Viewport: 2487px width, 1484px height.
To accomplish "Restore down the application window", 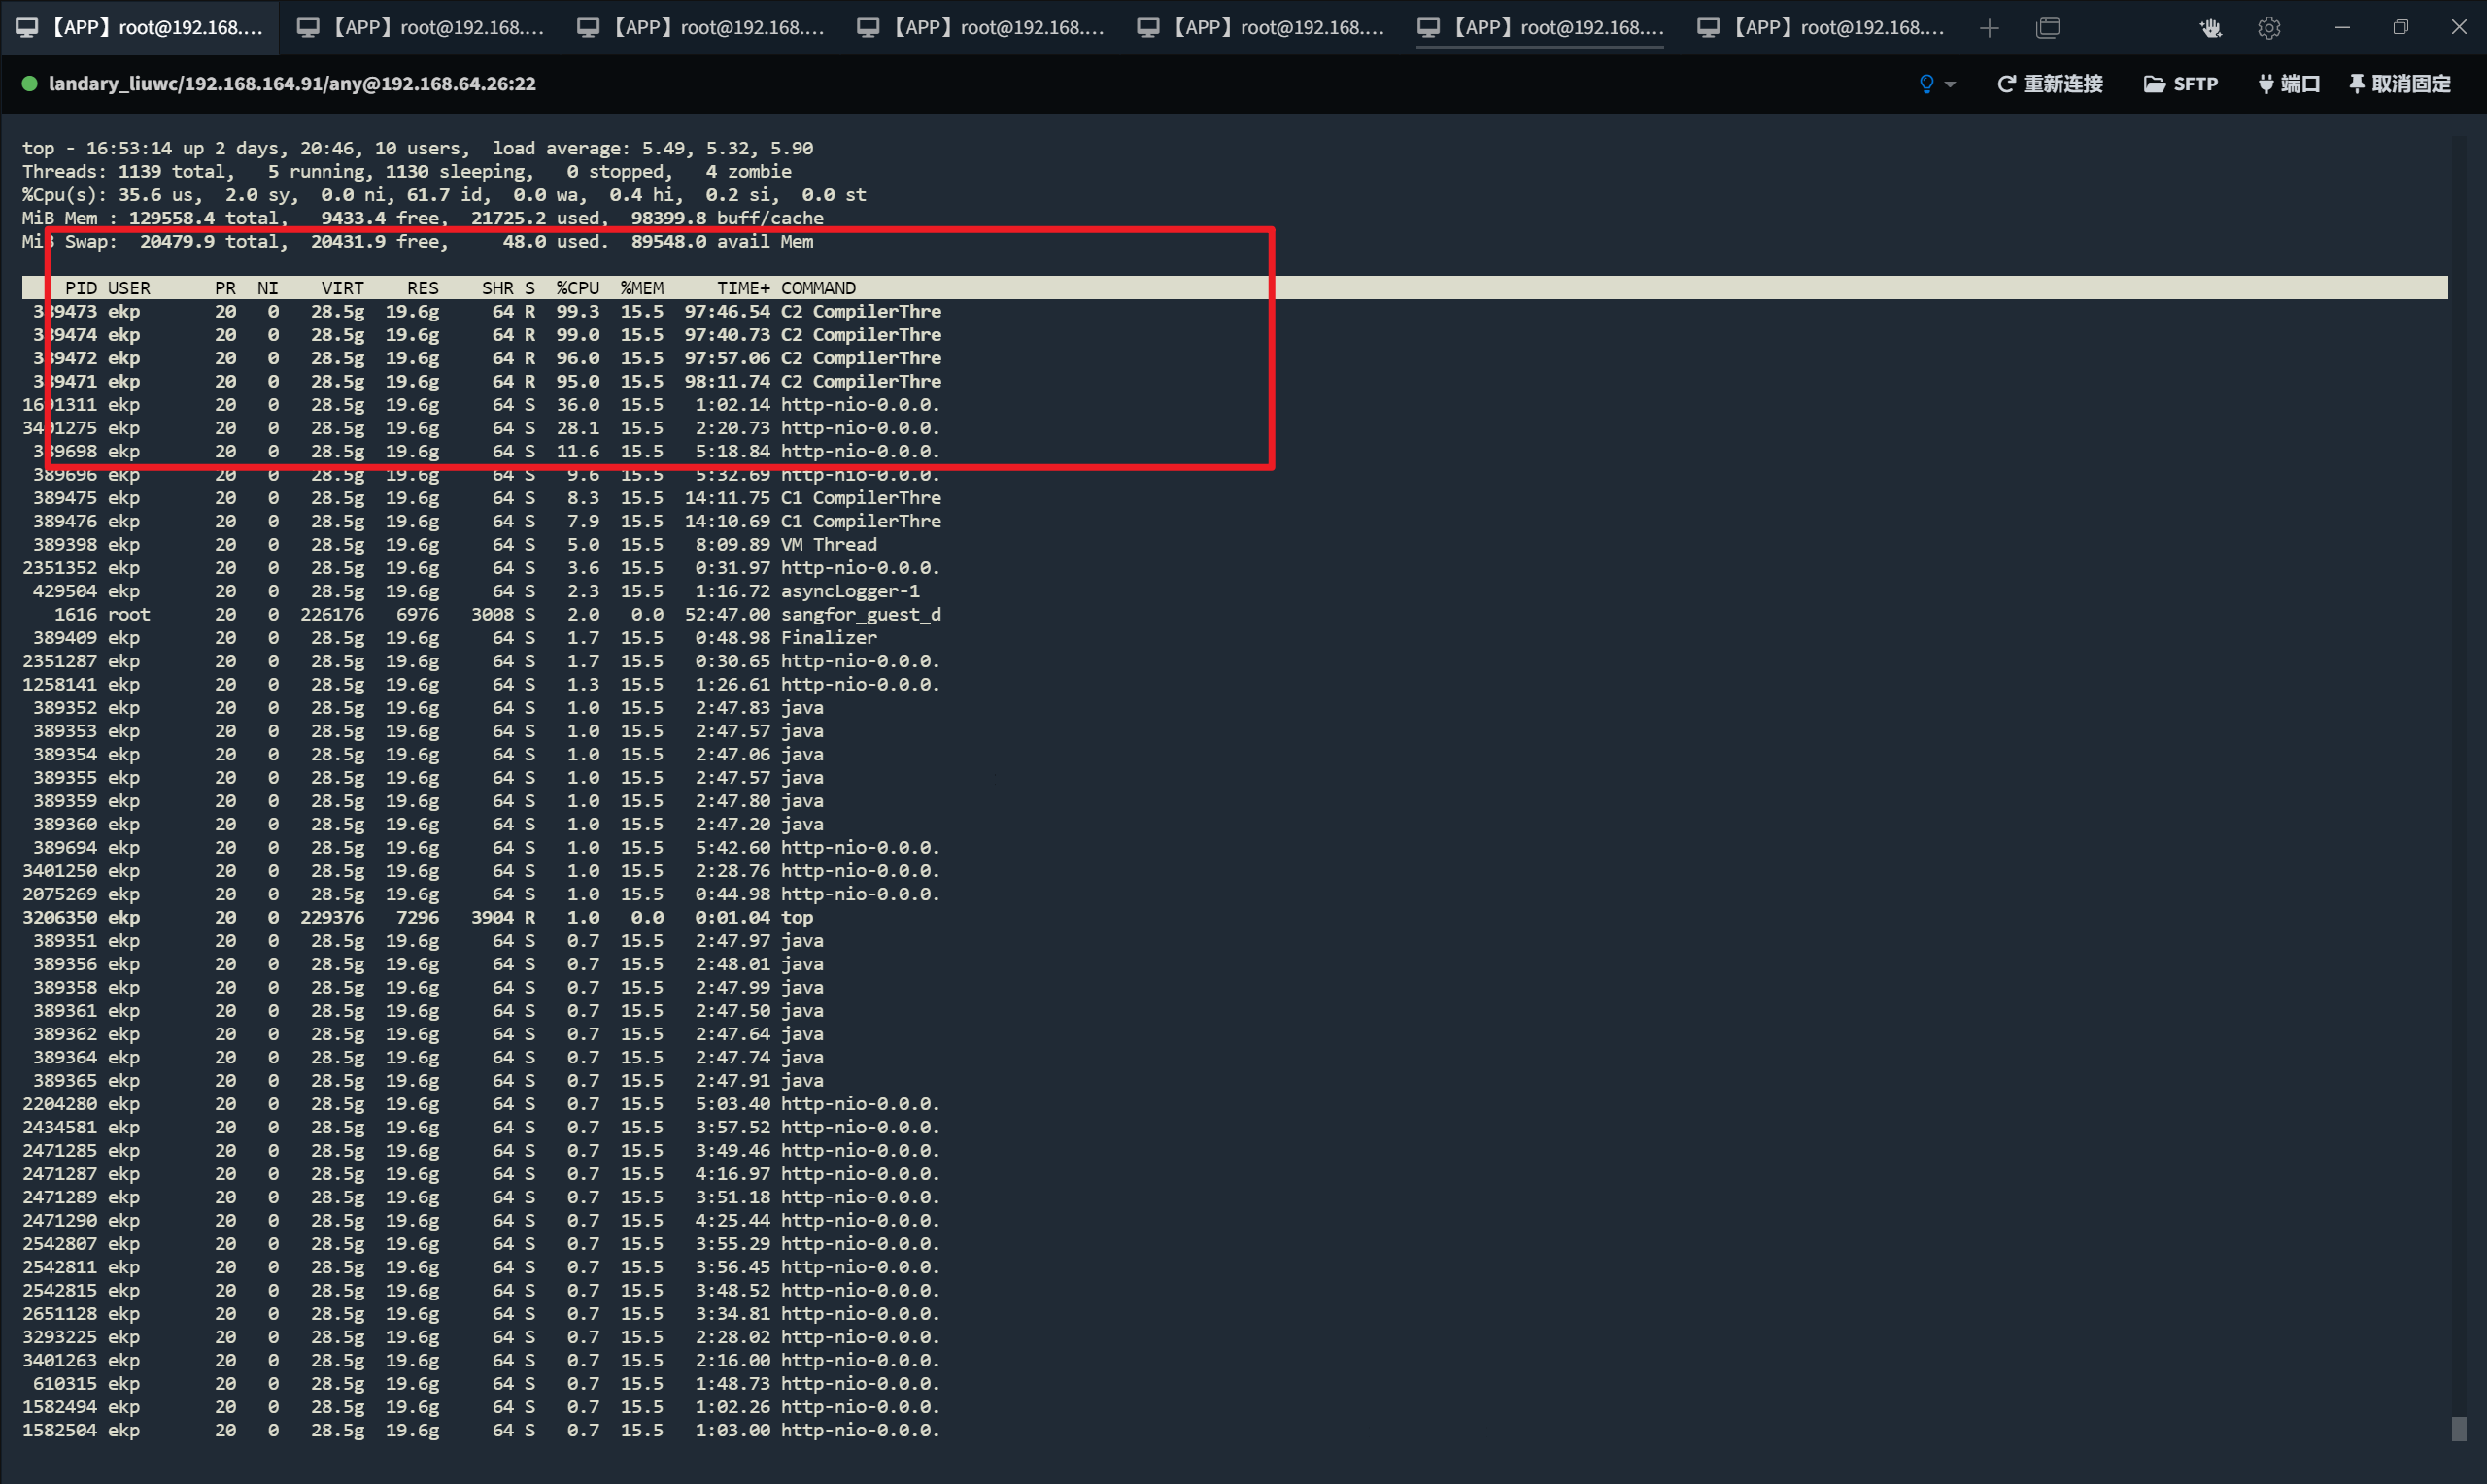I will pyautogui.click(x=2402, y=27).
